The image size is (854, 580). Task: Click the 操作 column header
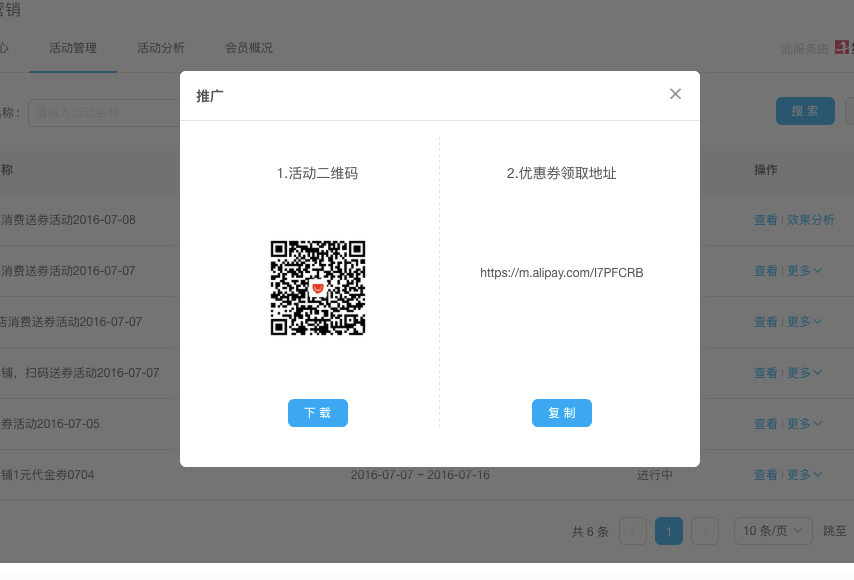point(765,170)
